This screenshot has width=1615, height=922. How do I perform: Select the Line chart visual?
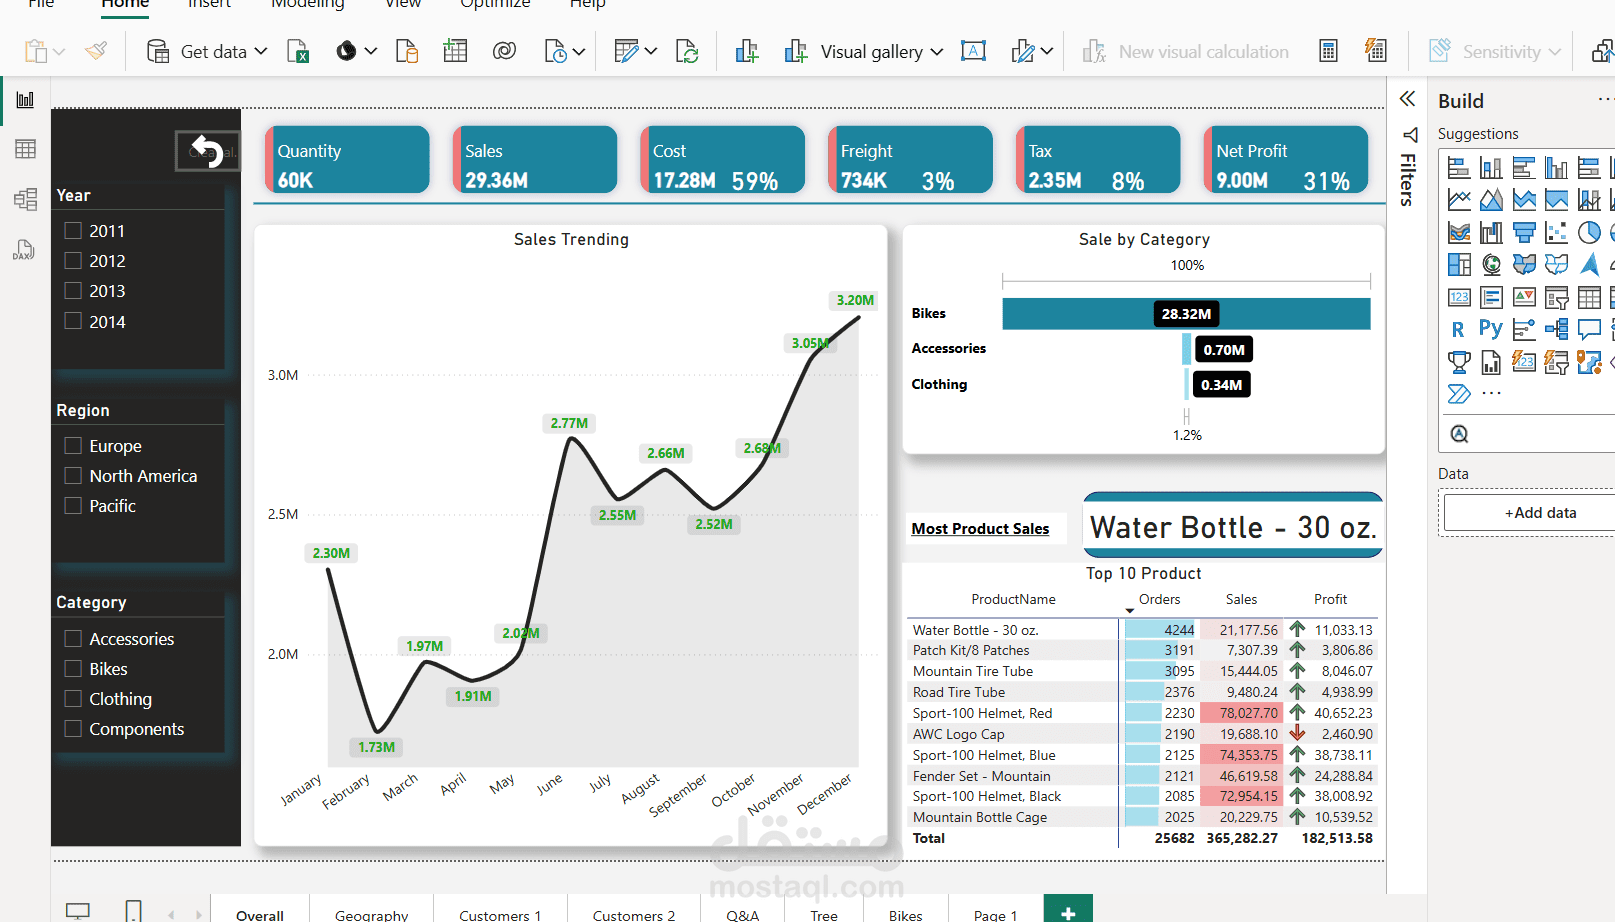(1459, 200)
